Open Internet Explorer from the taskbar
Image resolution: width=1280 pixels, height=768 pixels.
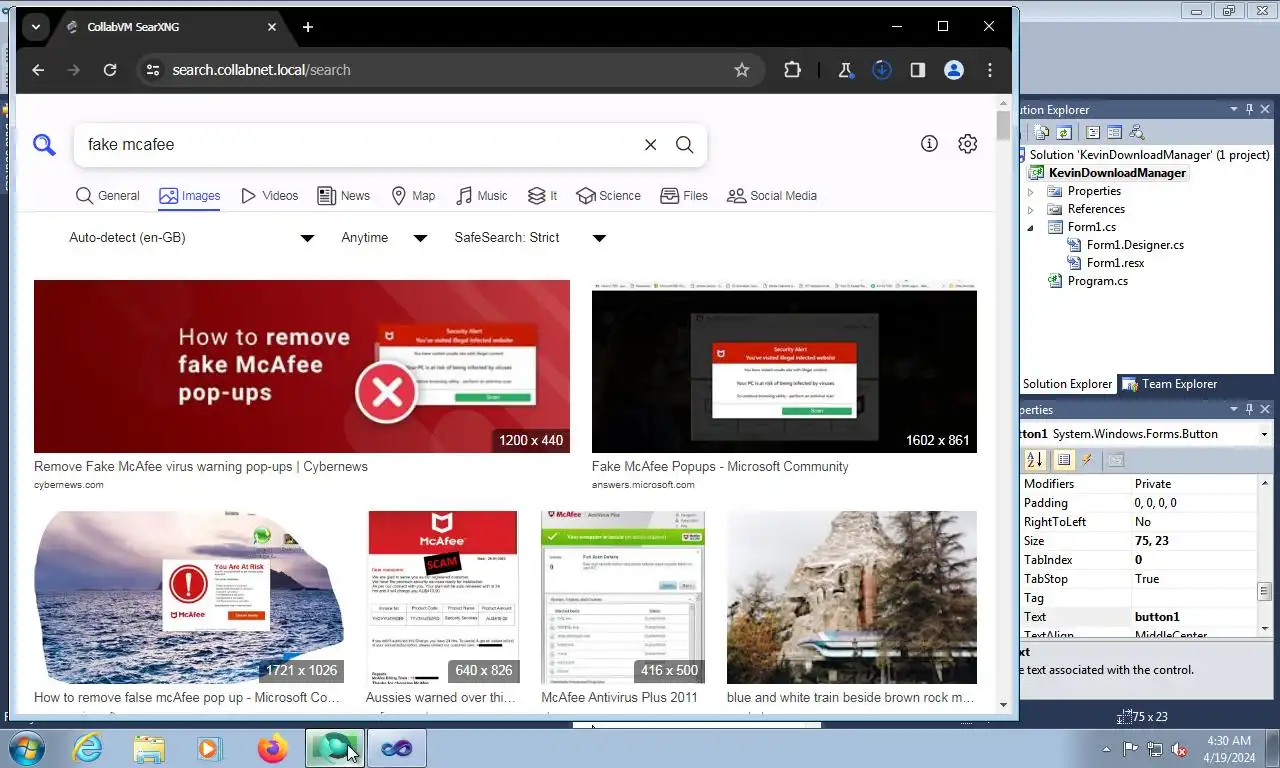click(88, 748)
